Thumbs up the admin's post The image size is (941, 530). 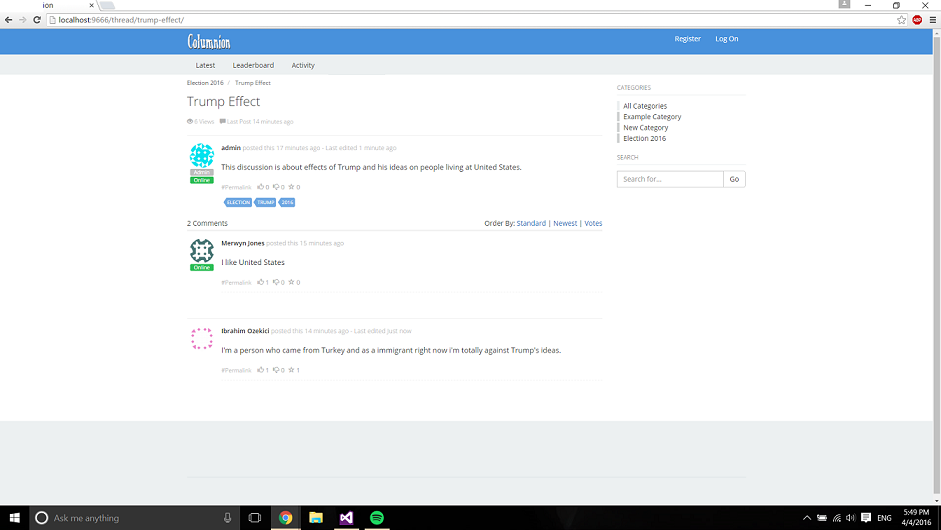click(261, 187)
